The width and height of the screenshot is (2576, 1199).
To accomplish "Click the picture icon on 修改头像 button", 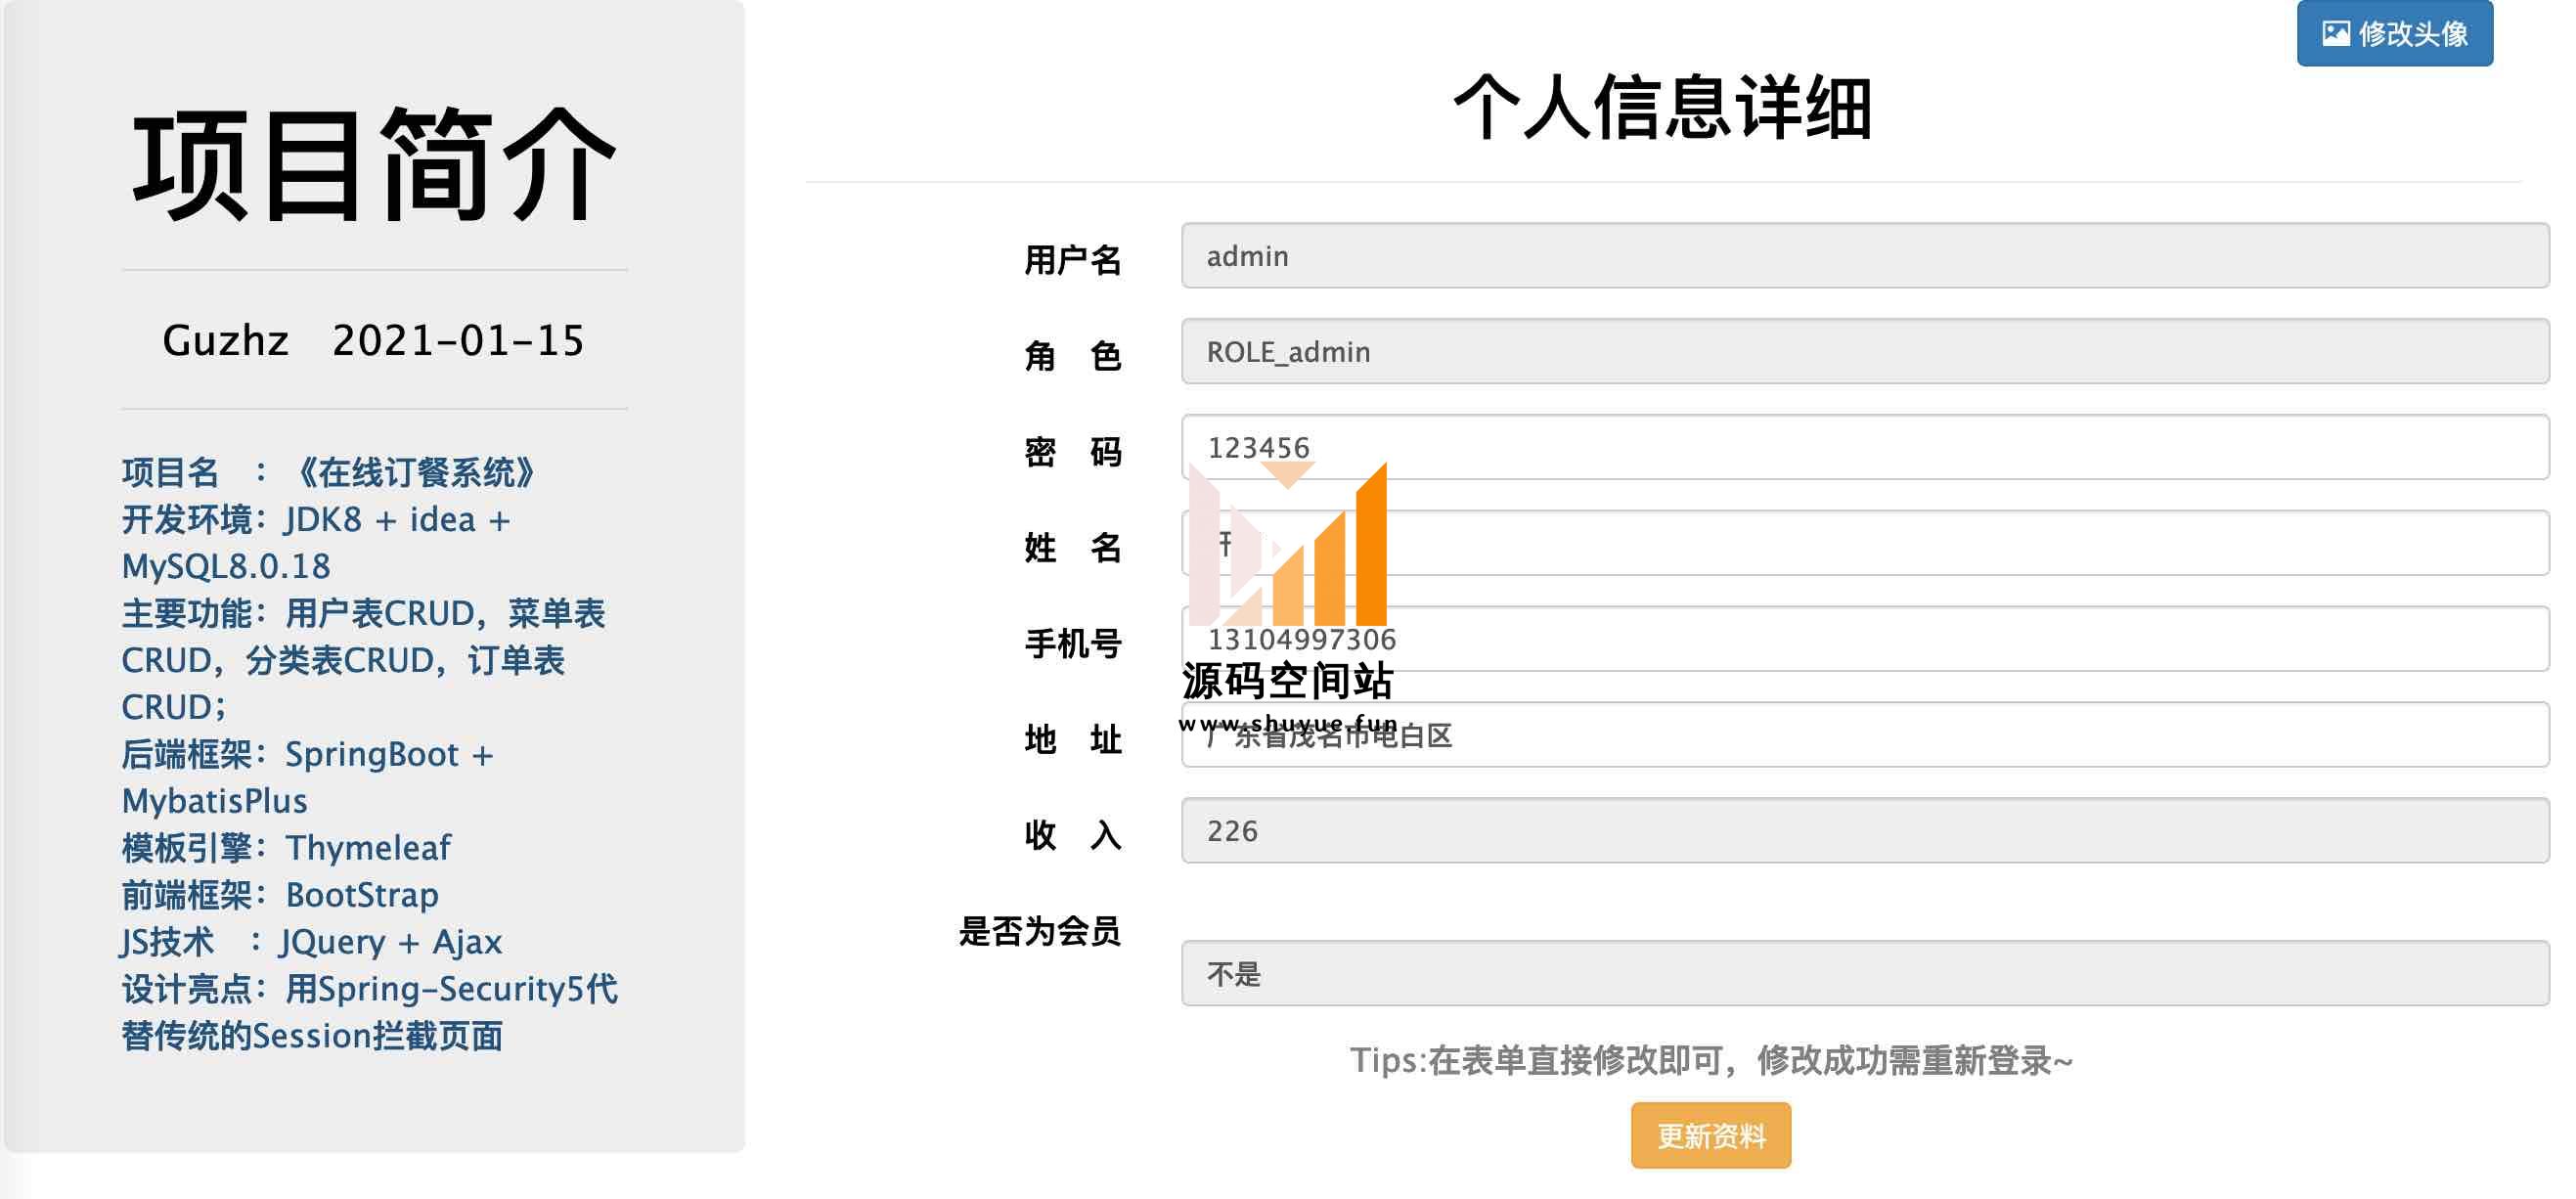I will pos(2336,33).
